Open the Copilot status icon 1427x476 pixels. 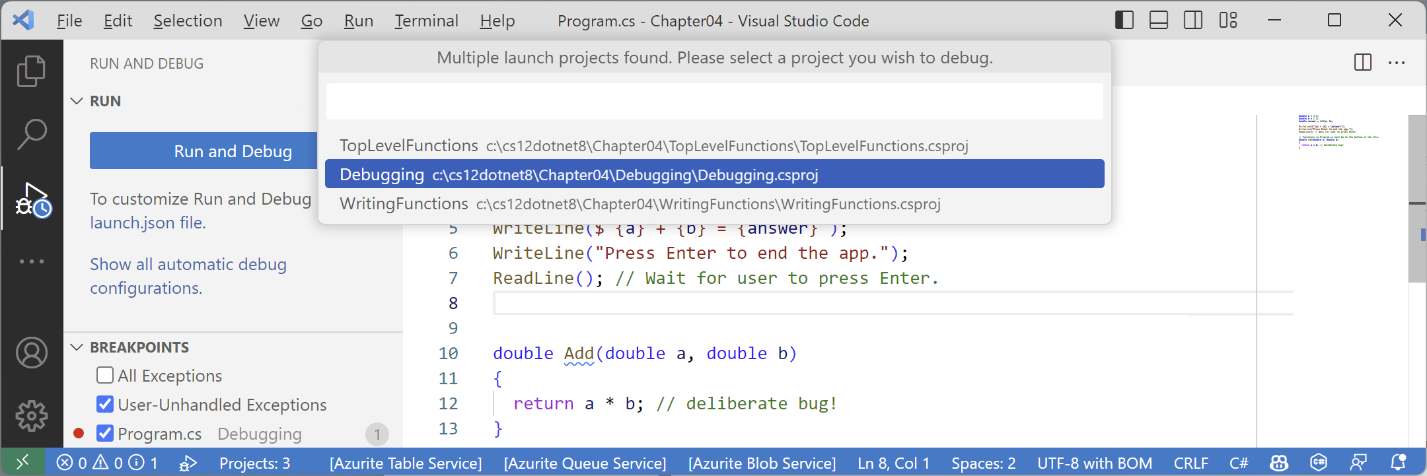[x=1278, y=463]
